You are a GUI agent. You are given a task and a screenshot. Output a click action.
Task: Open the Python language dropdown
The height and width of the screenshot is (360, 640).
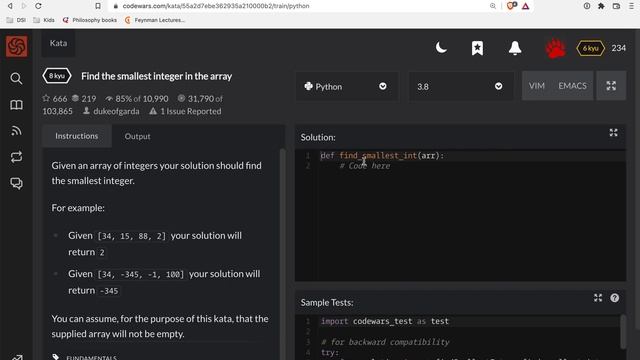coord(347,87)
